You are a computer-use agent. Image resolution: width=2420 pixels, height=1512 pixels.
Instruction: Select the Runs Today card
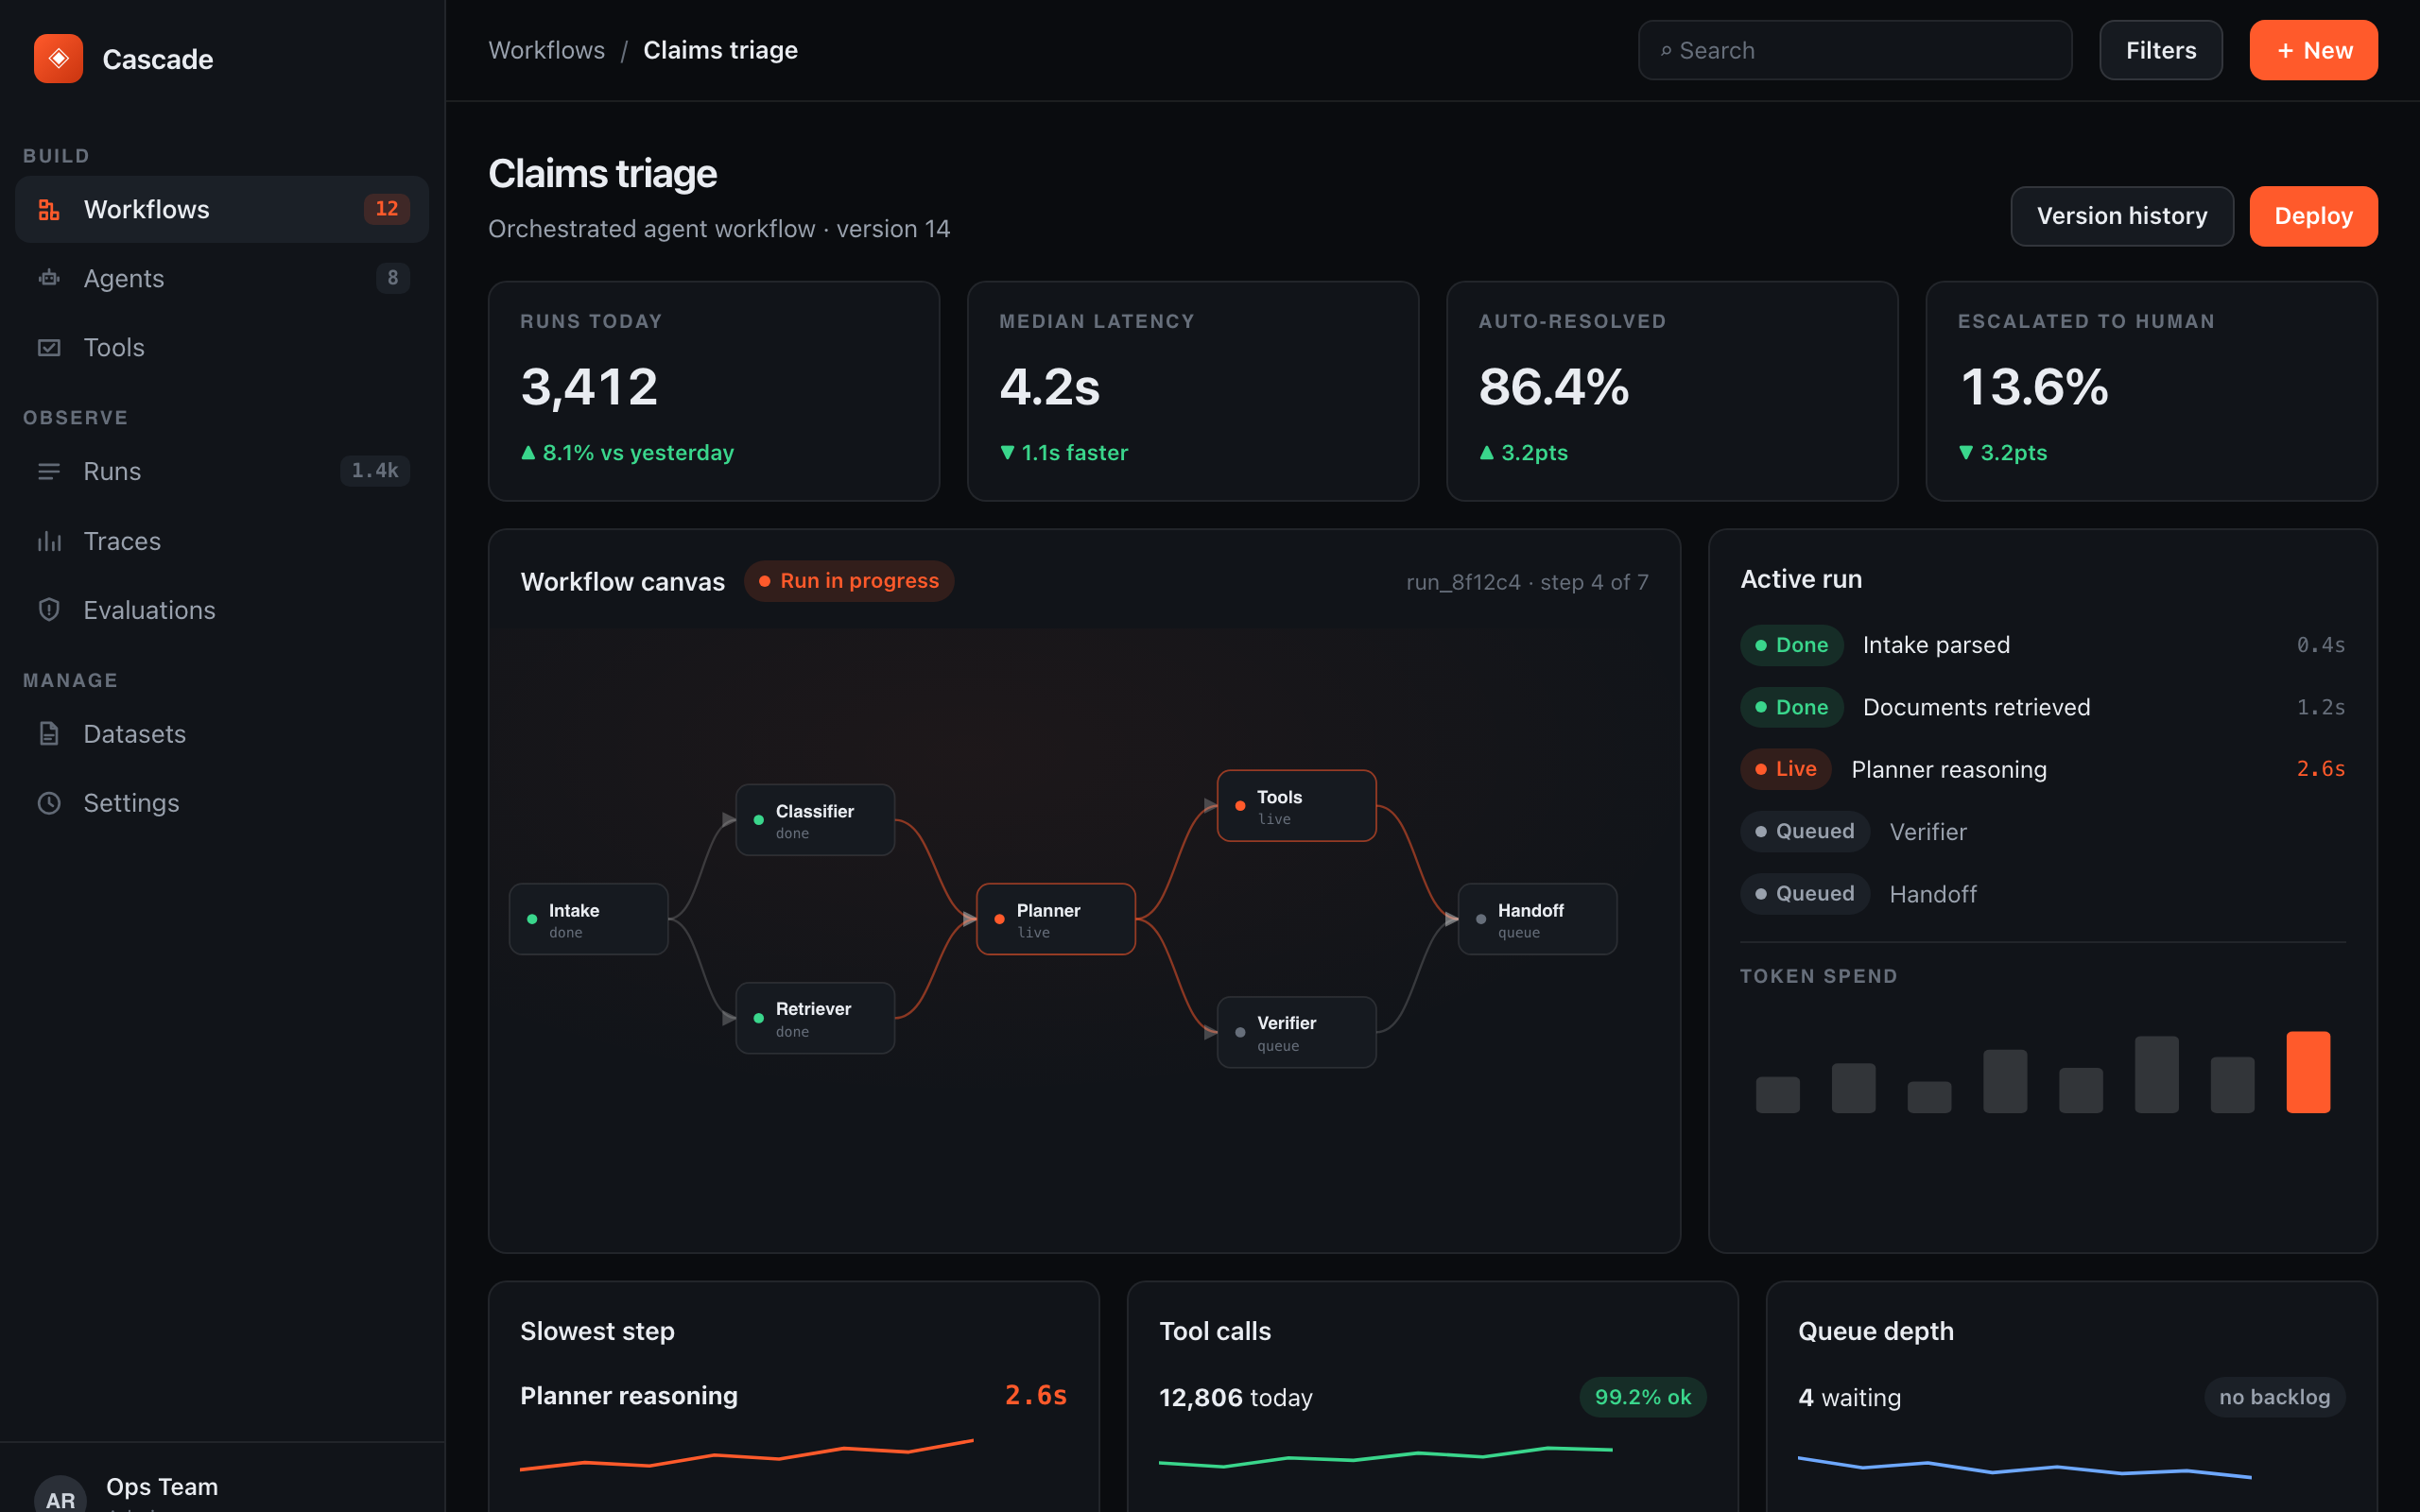[x=714, y=391]
